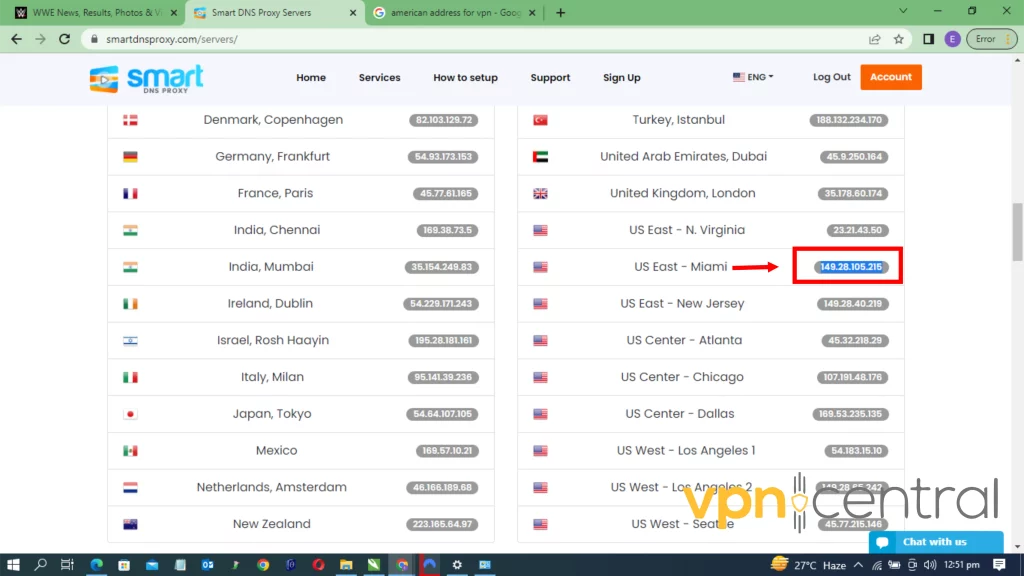This screenshot has height=576, width=1024.
Task: Select the United Kingdom flag icon
Action: [540, 193]
